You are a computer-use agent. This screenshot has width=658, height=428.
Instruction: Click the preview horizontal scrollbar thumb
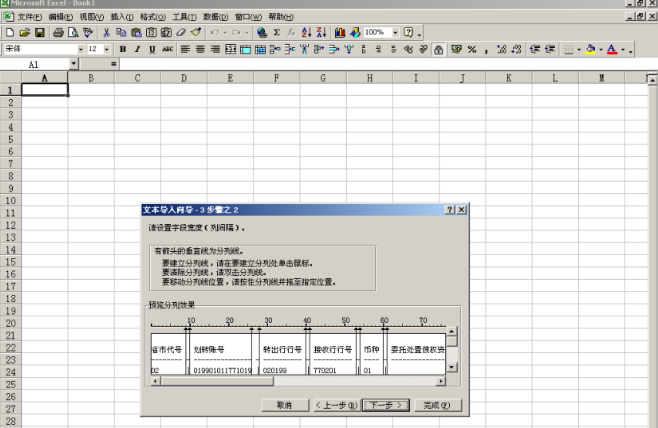coord(217,381)
